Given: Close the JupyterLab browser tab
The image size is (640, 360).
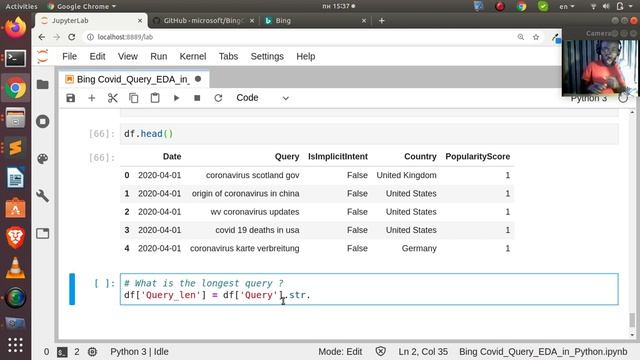Looking at the screenshot, I should tap(140, 20).
